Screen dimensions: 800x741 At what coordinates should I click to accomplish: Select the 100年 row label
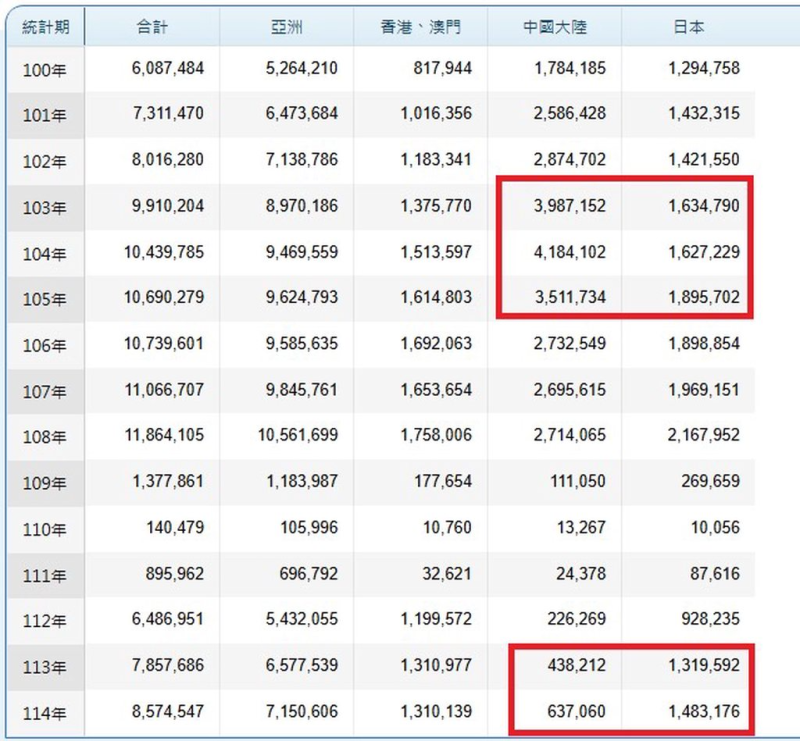pos(44,69)
